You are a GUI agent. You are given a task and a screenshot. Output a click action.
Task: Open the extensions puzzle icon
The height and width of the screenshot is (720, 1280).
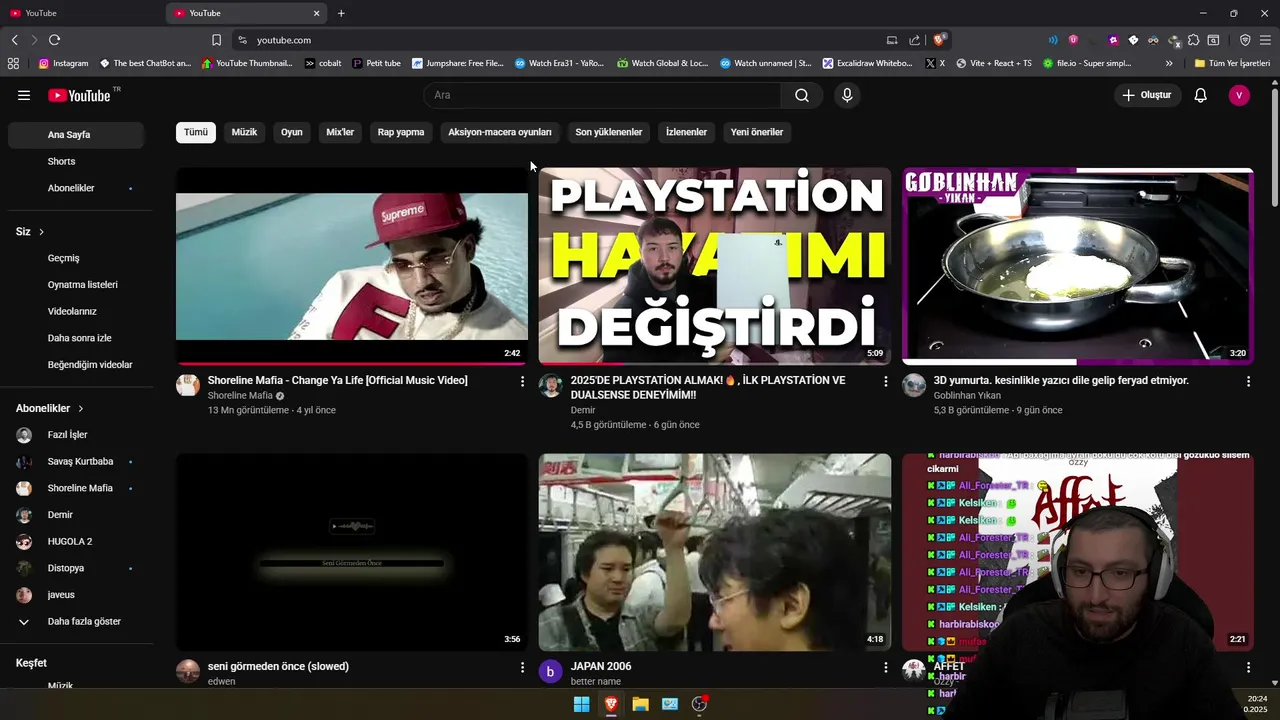point(1193,40)
